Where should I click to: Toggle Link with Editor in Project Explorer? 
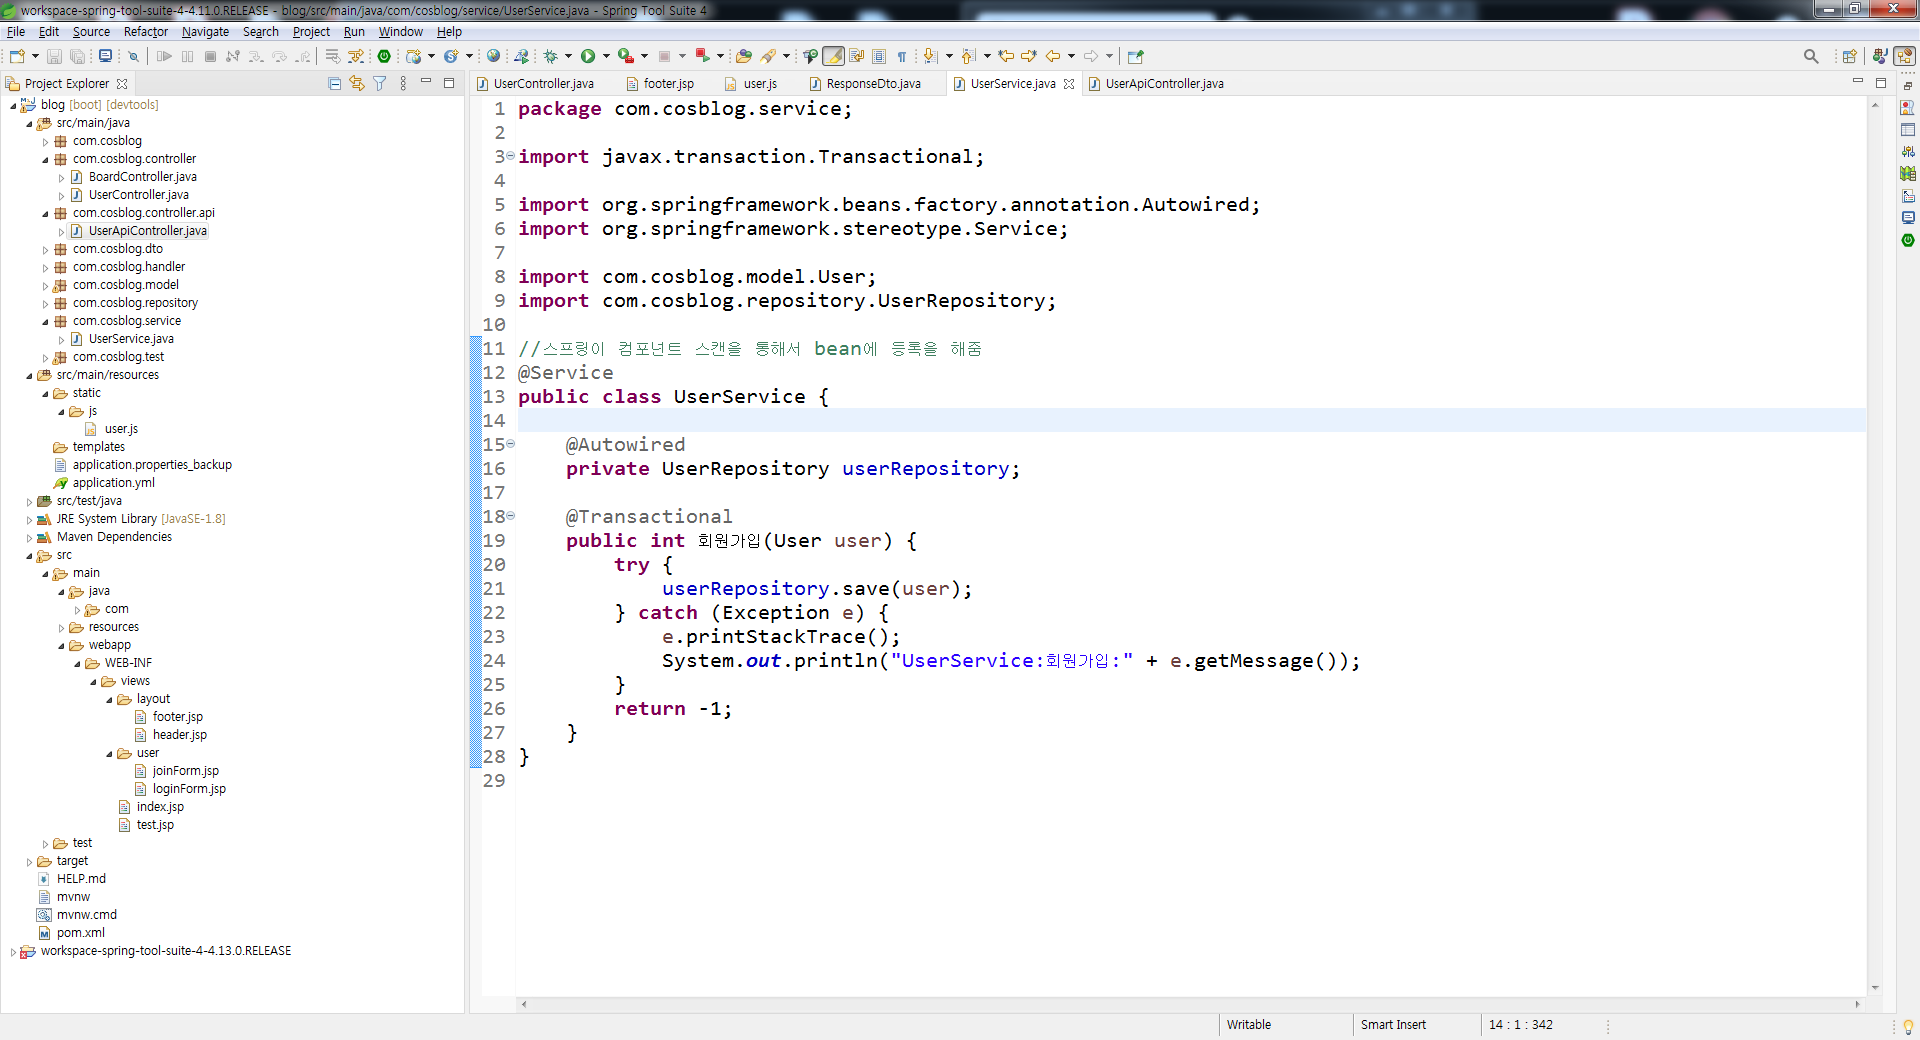pyautogui.click(x=357, y=84)
